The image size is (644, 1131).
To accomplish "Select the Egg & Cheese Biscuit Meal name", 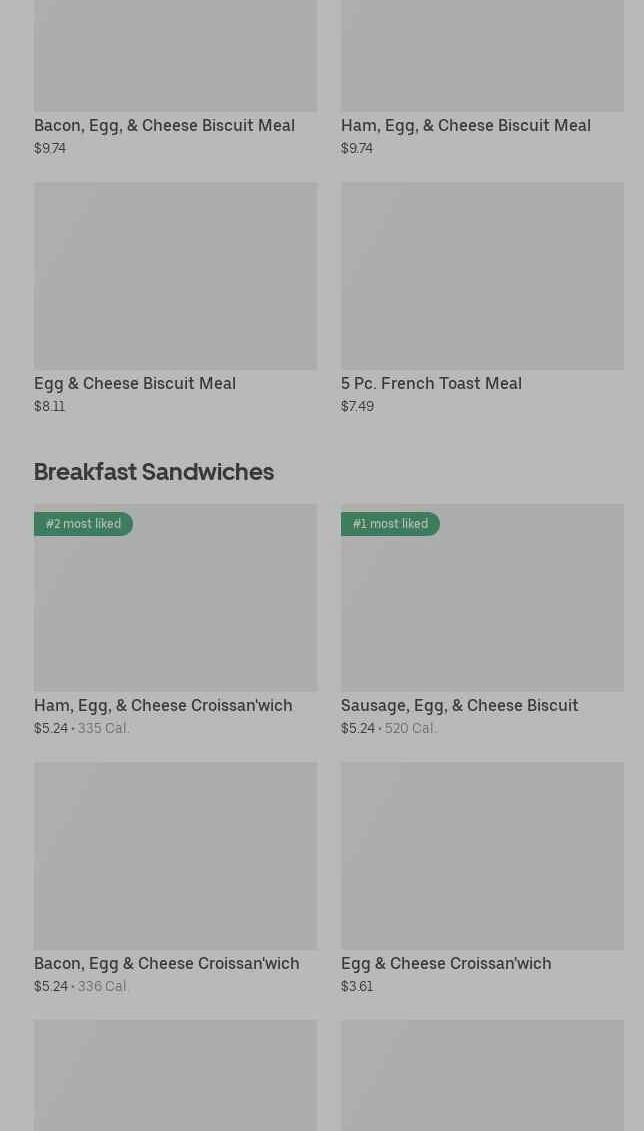I will (135, 383).
